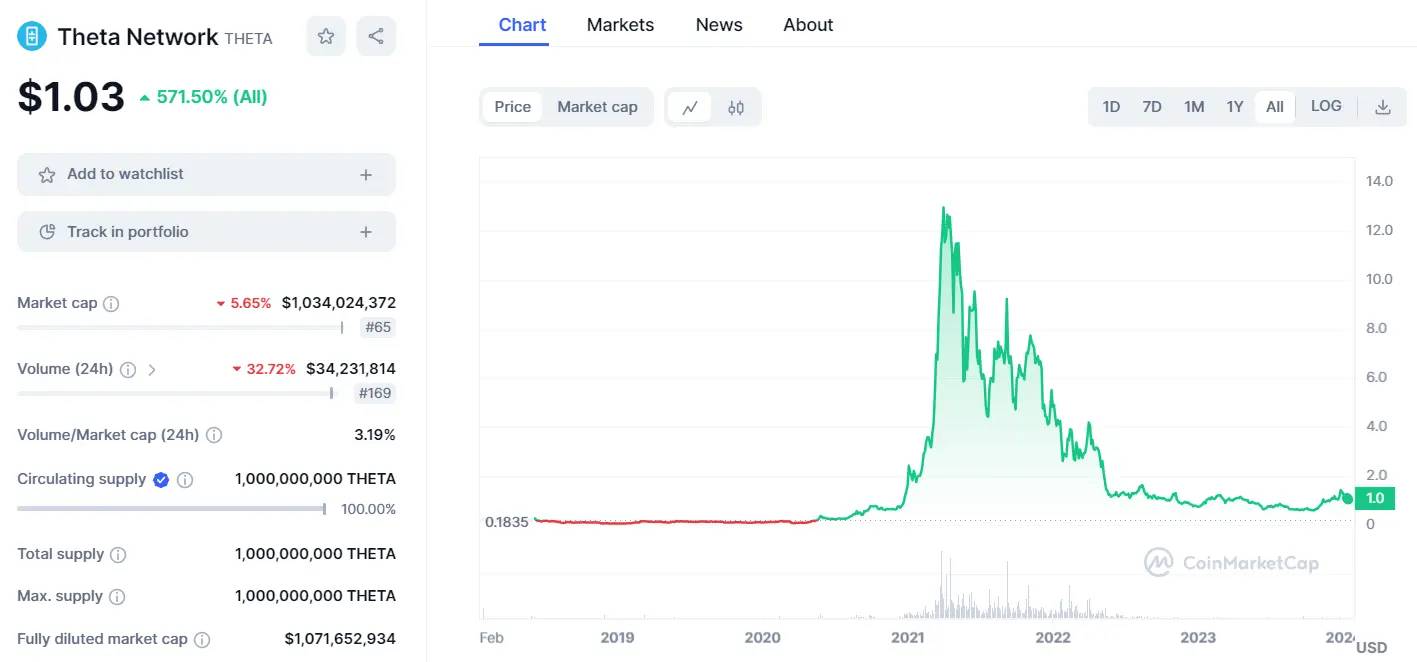Click current price marker 1.0 on chart

coord(1374,499)
